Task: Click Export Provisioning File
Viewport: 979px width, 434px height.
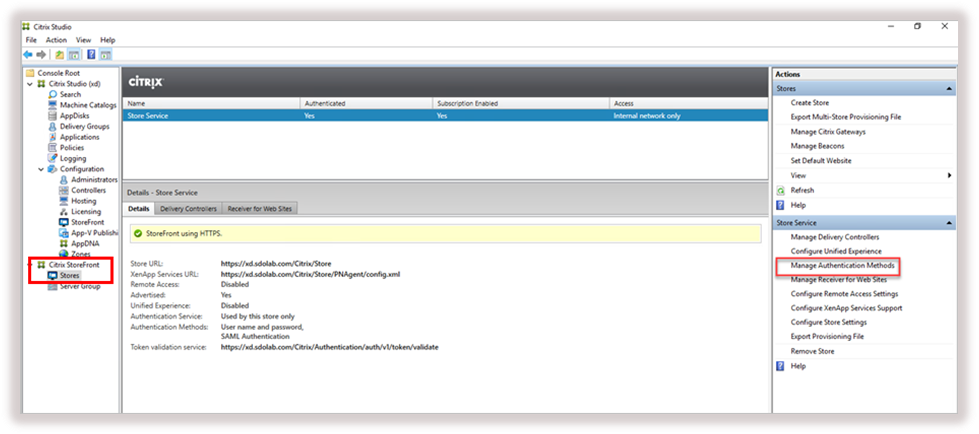Action: click(x=827, y=337)
